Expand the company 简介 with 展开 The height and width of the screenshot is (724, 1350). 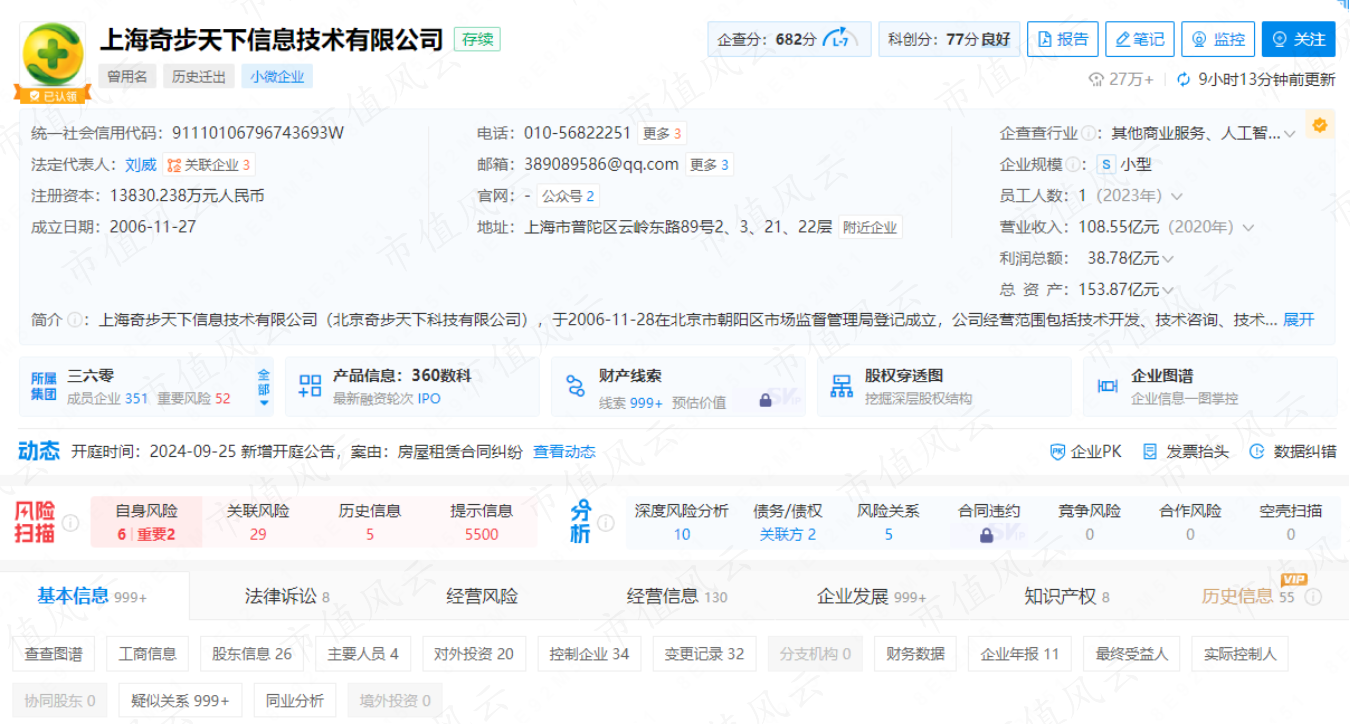point(1298,320)
